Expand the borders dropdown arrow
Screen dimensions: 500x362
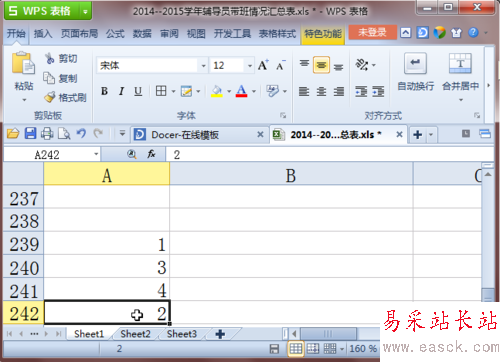[173, 91]
